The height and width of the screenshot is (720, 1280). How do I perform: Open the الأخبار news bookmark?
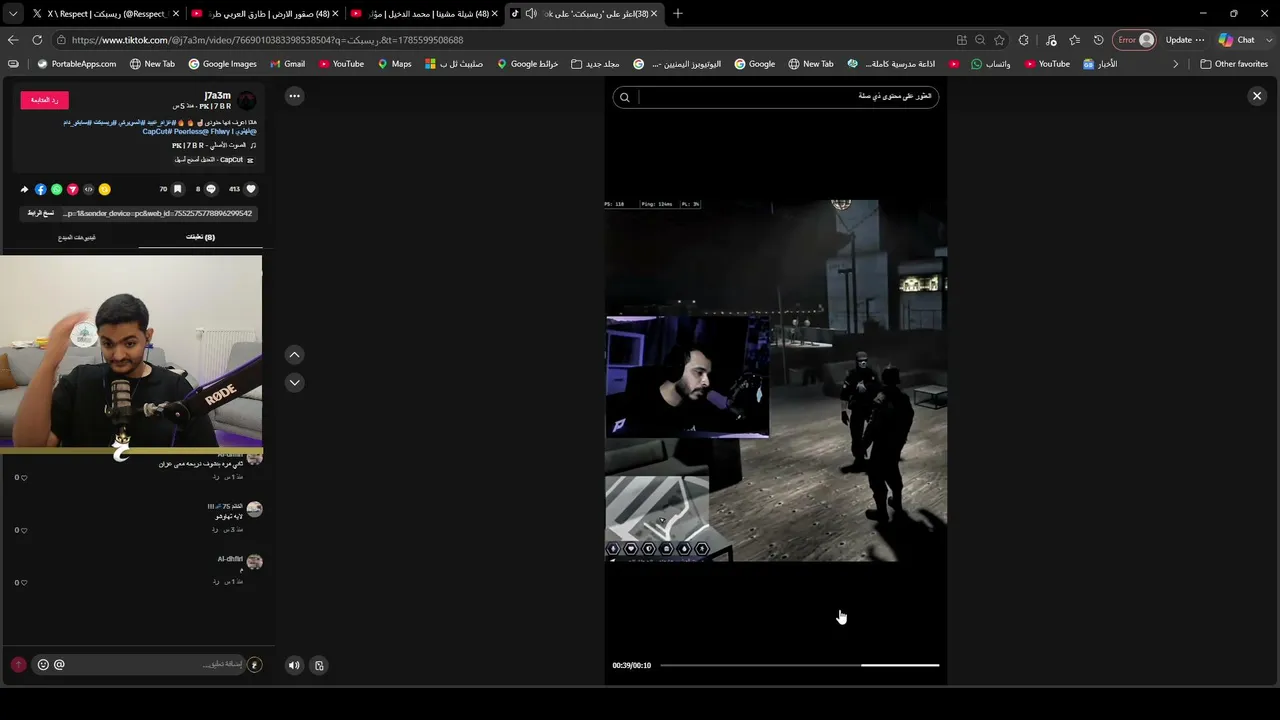coord(1100,64)
